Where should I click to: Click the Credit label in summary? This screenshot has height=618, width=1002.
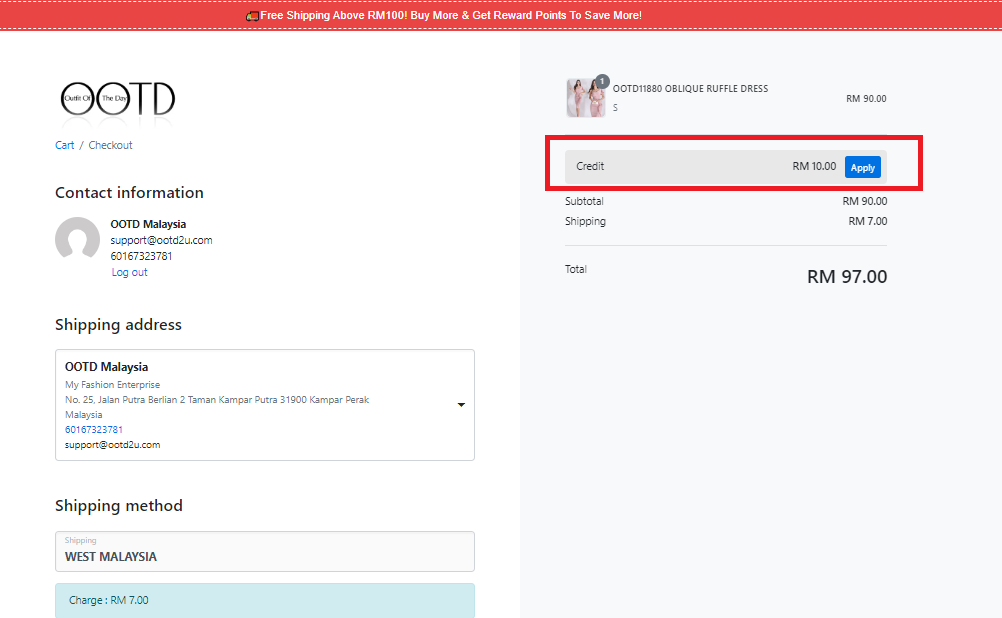pos(590,166)
